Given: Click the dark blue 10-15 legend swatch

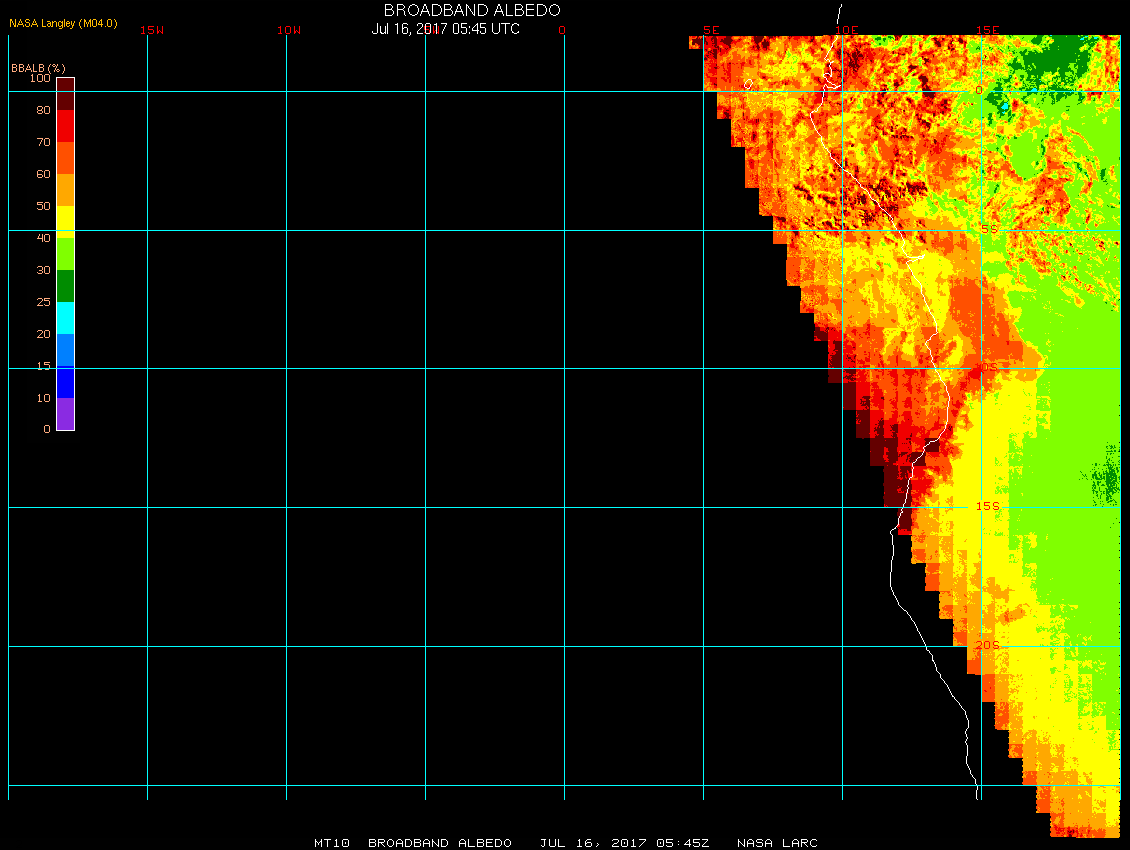Looking at the screenshot, I should click(x=66, y=382).
